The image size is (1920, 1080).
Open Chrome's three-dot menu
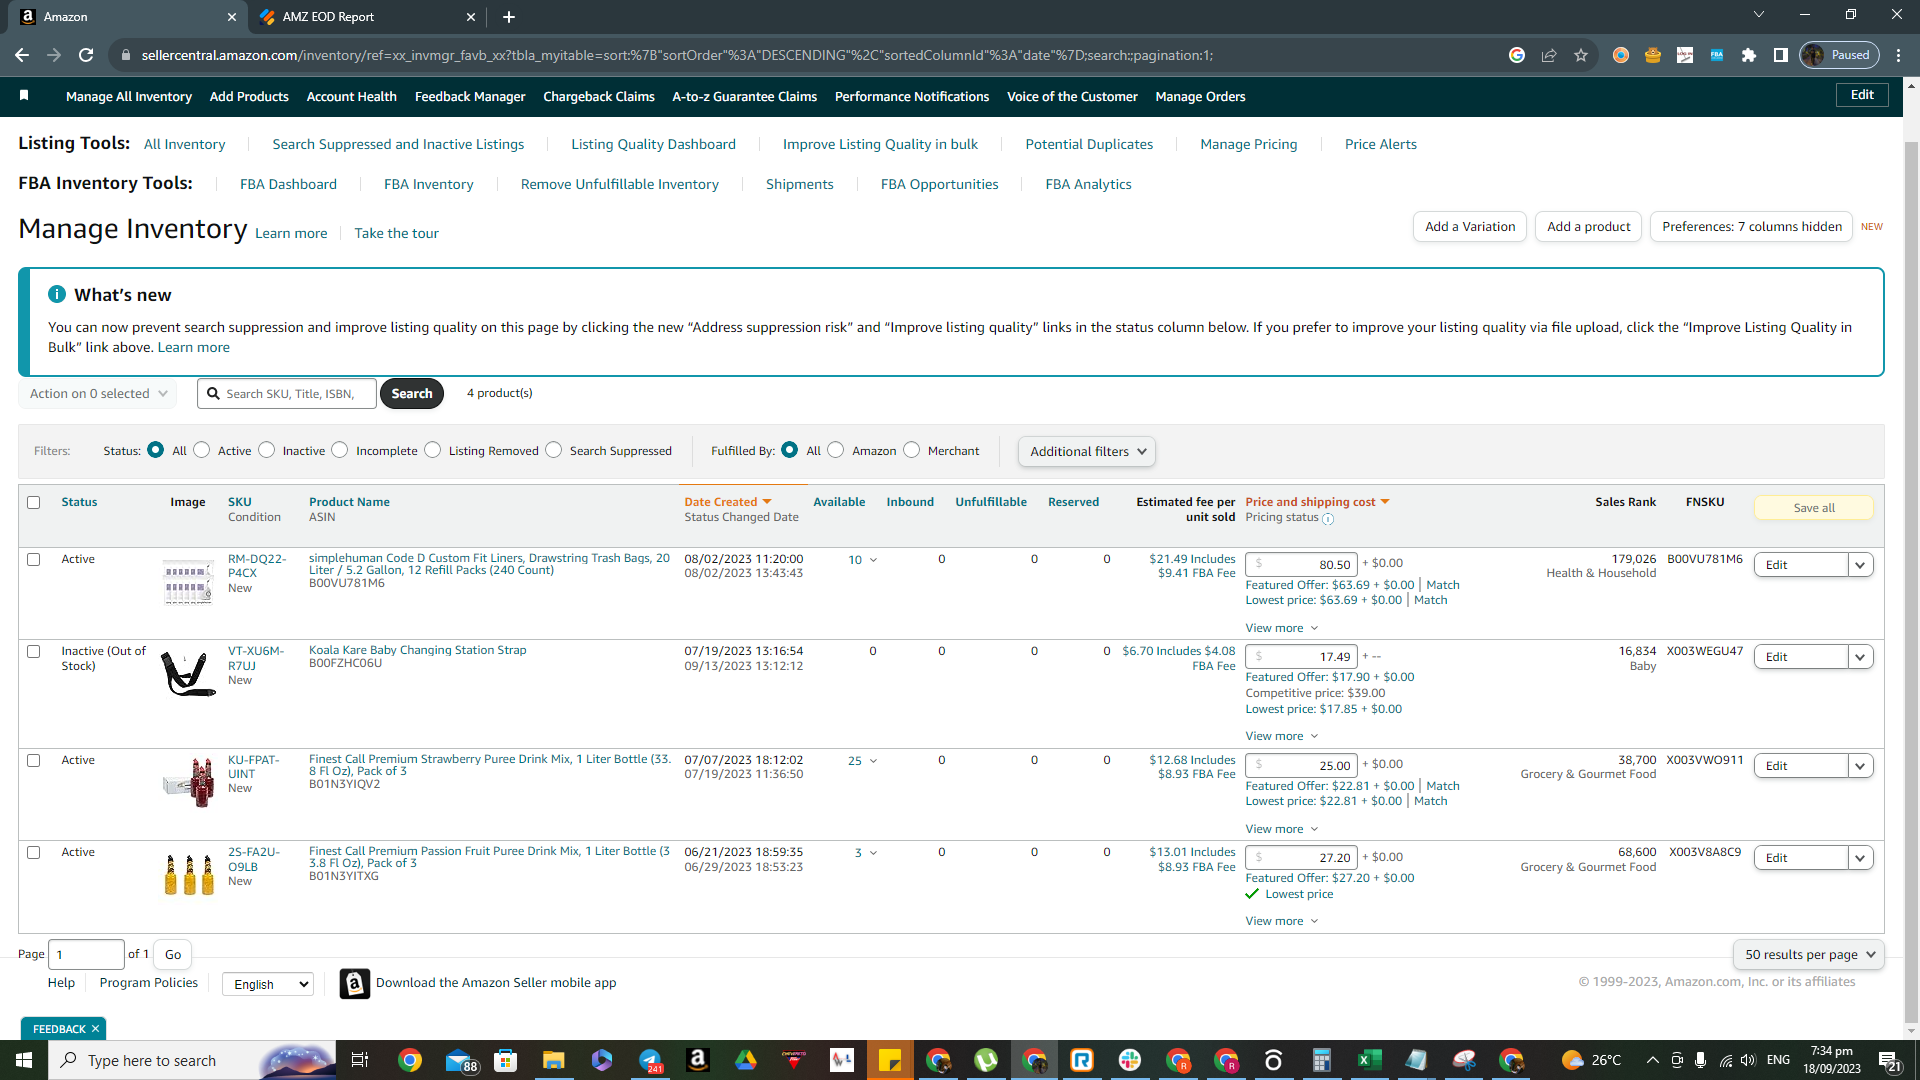point(1899,55)
